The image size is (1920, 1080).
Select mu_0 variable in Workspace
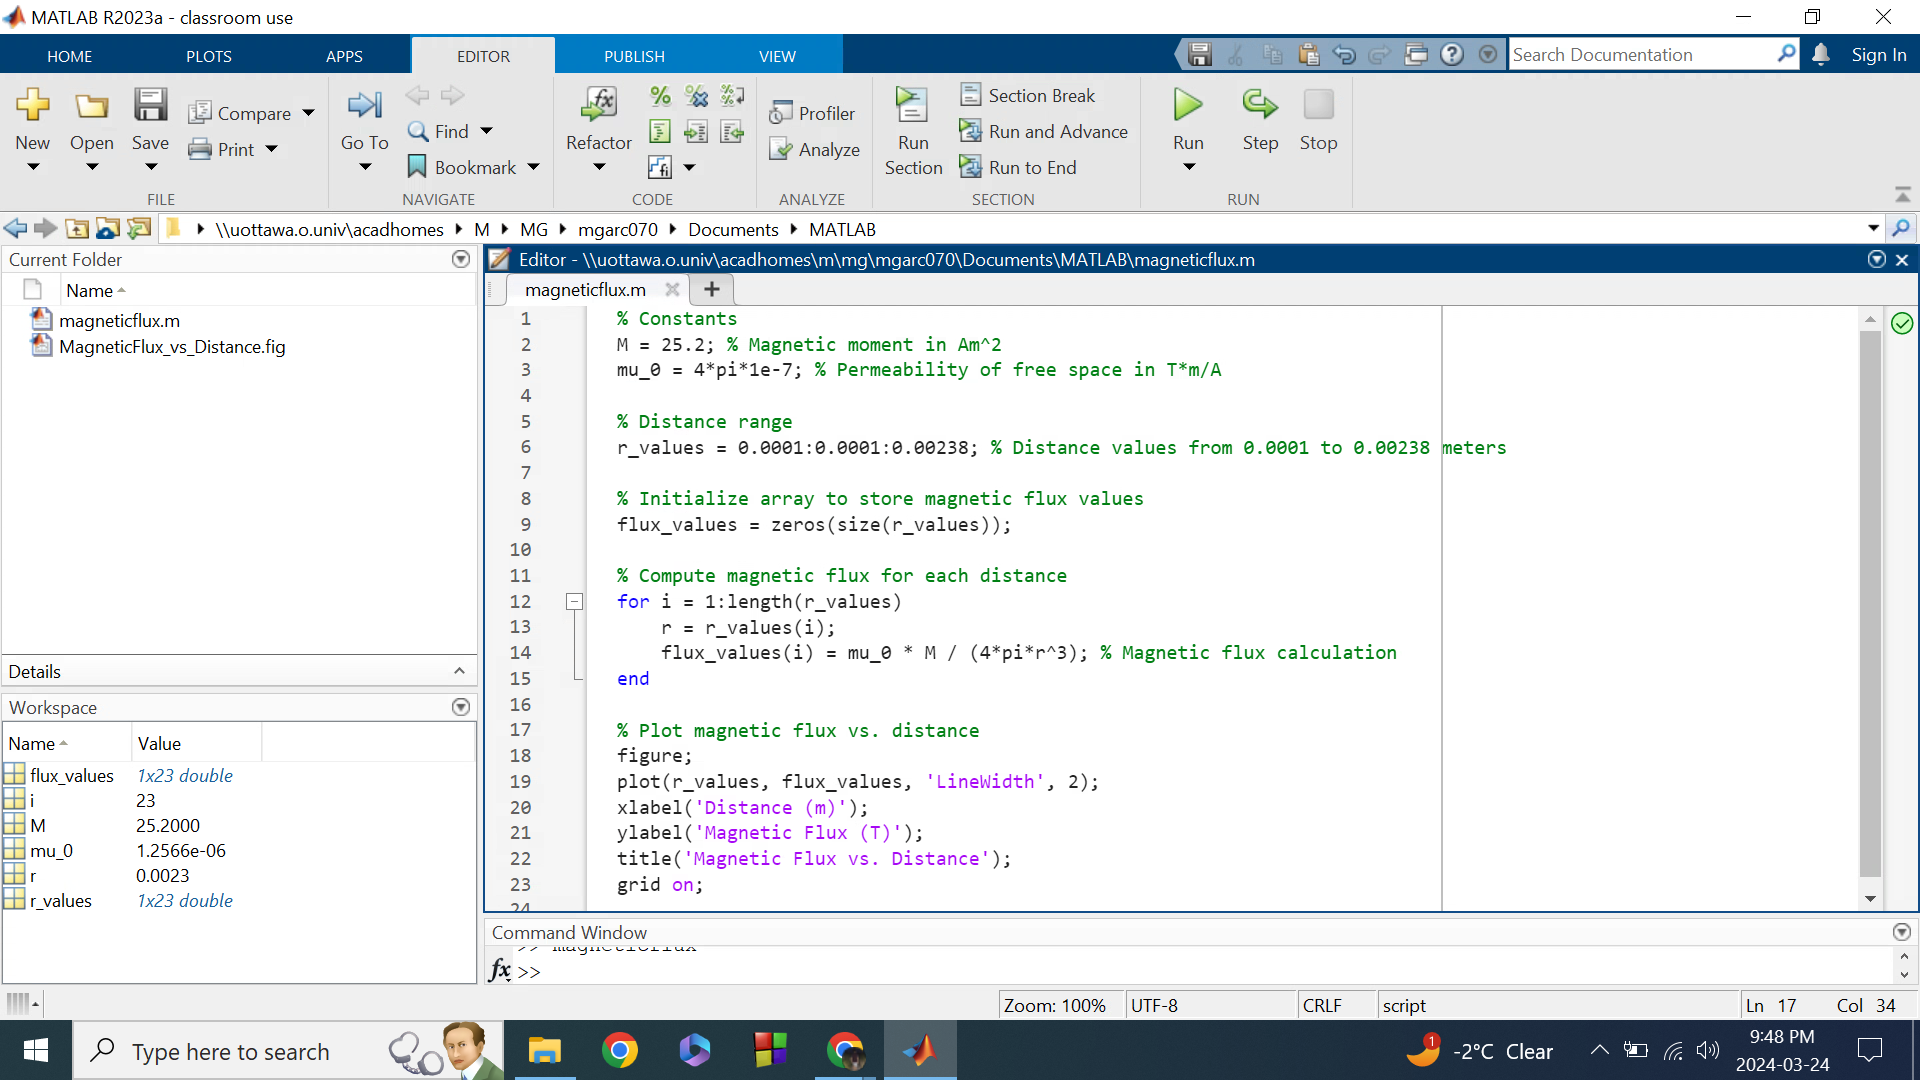point(51,850)
